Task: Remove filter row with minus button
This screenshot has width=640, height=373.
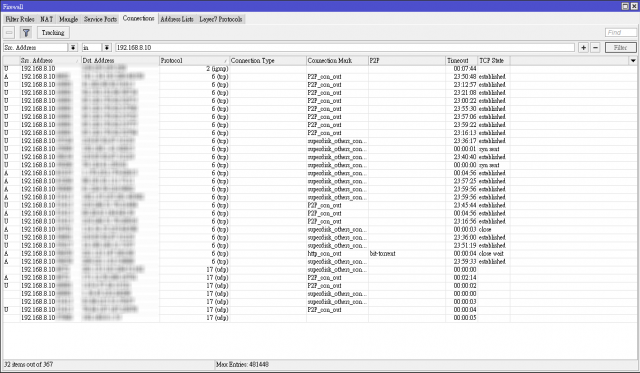Action: [x=596, y=48]
